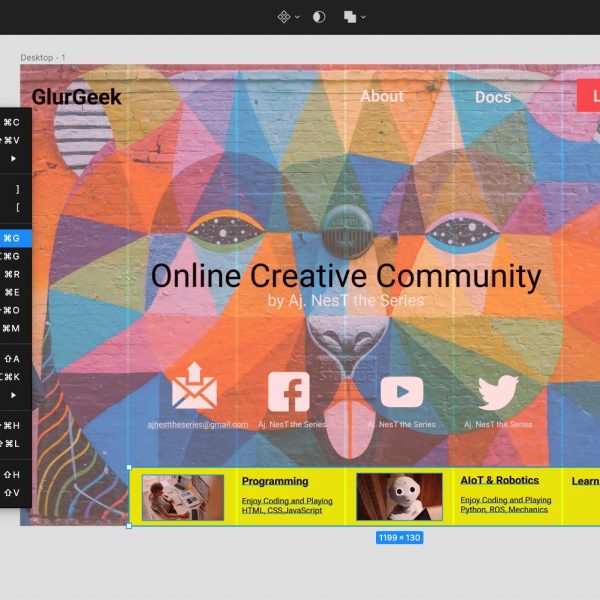Expand the submenu arrow below ⌘V
600x600 pixels.
(13, 158)
